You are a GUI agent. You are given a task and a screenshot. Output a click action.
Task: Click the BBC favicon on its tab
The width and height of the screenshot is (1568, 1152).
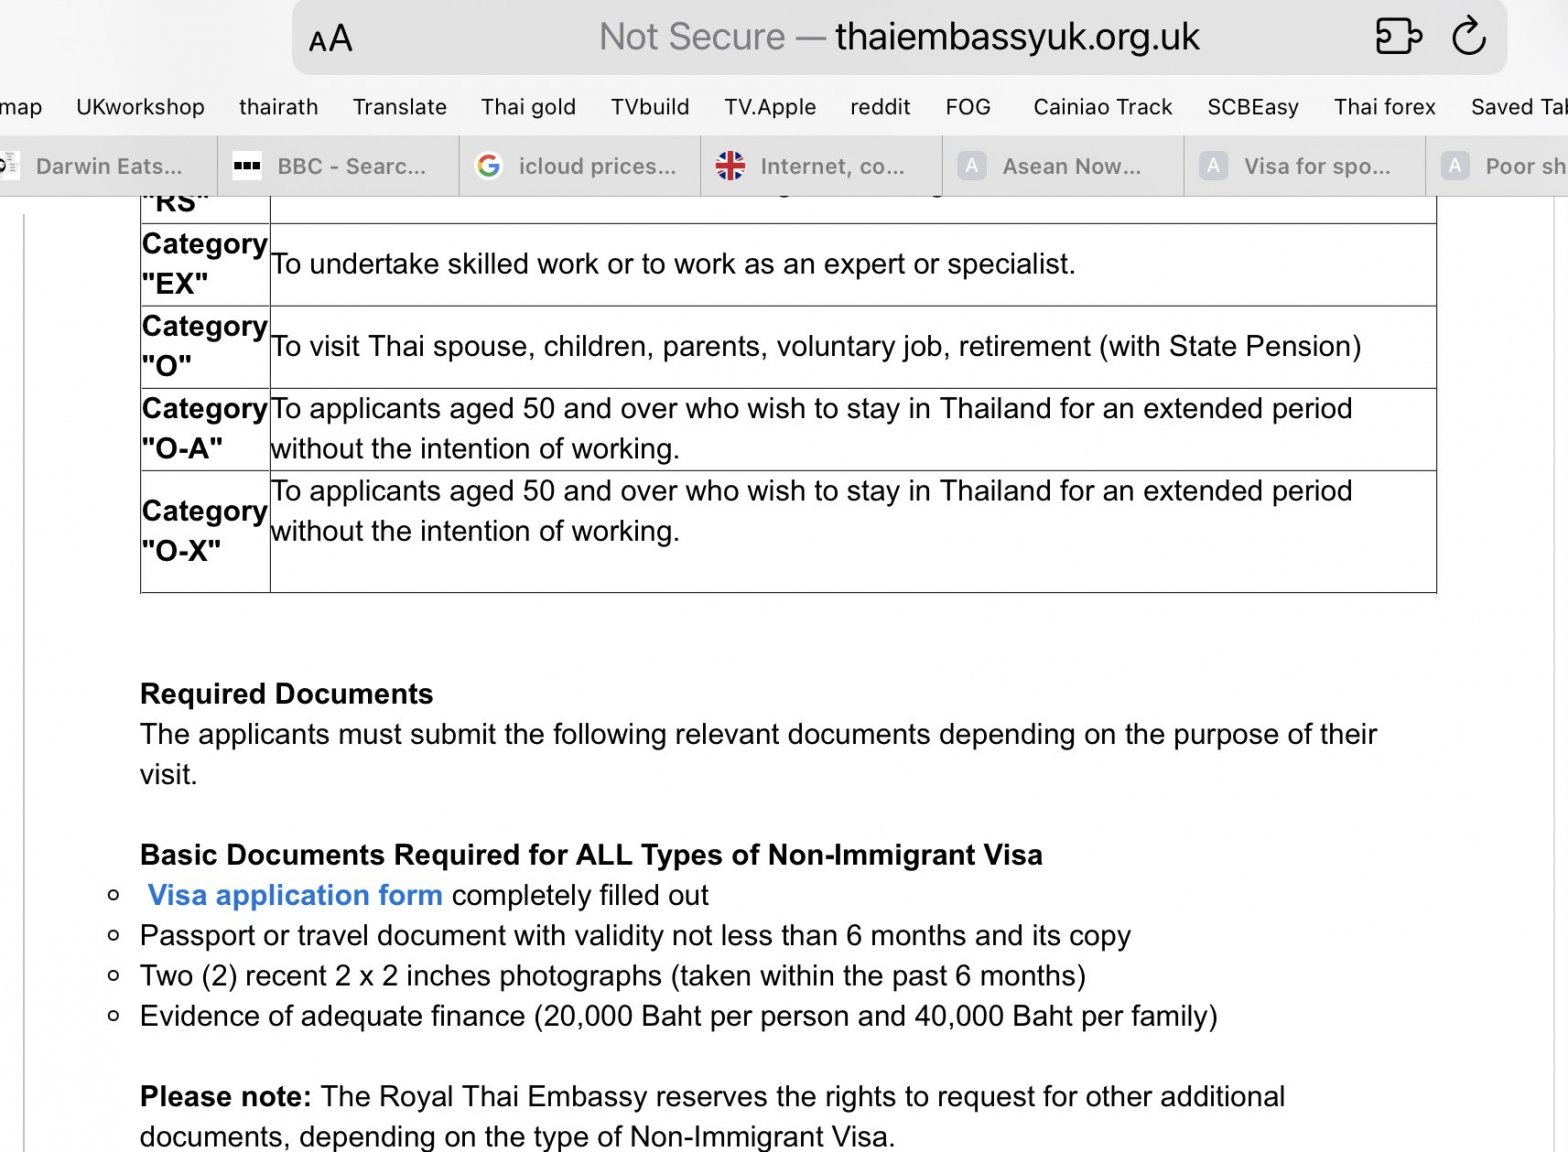(246, 166)
